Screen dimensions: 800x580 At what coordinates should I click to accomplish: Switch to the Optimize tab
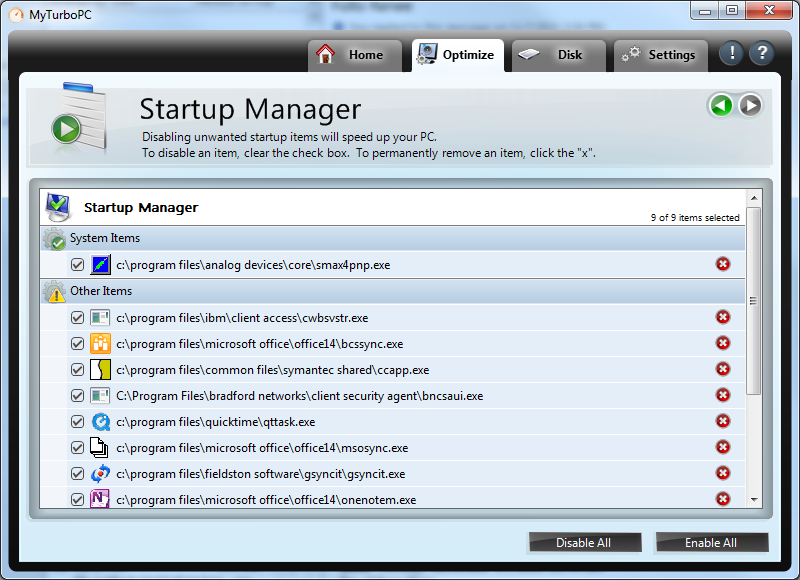coord(458,55)
